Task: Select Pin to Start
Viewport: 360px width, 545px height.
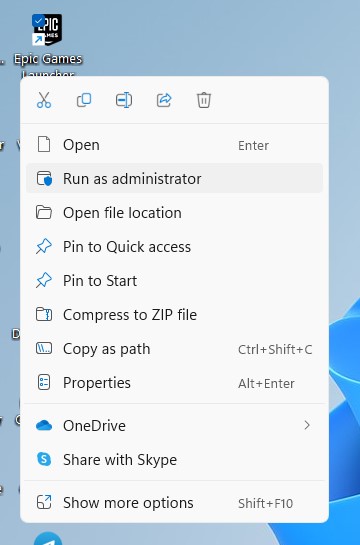Action: (174, 281)
